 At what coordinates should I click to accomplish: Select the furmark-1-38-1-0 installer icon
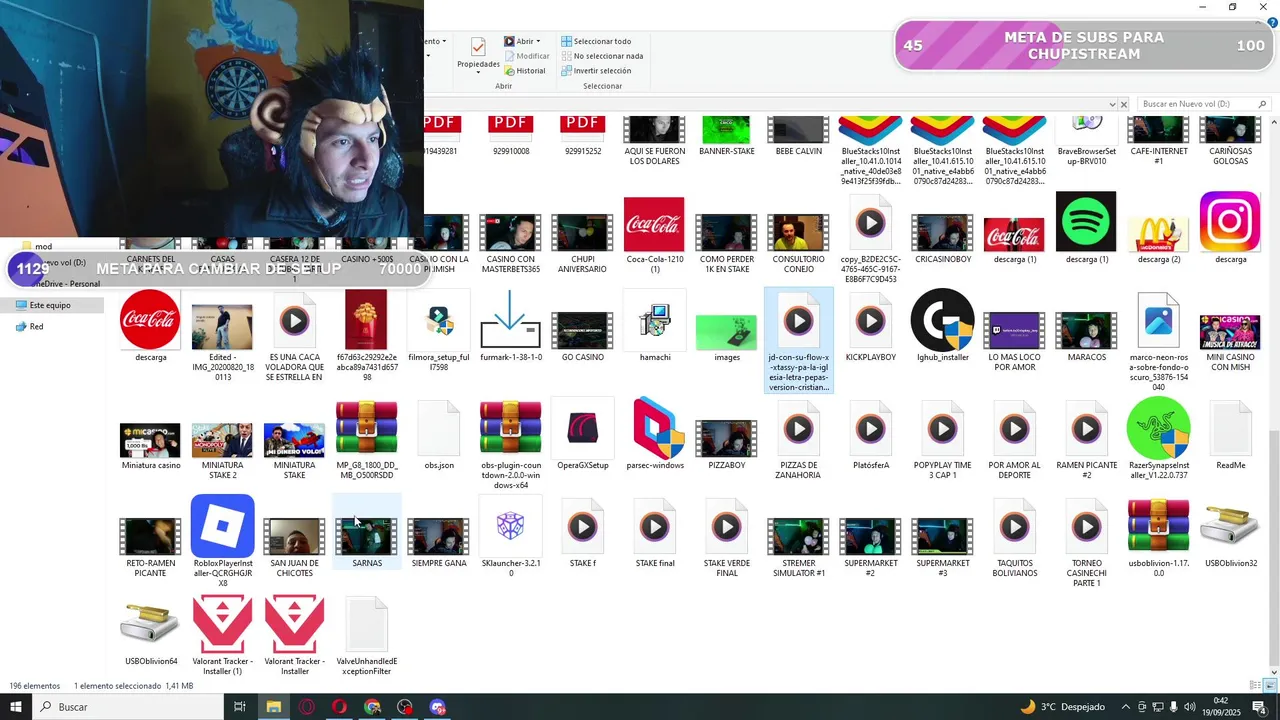(510, 320)
